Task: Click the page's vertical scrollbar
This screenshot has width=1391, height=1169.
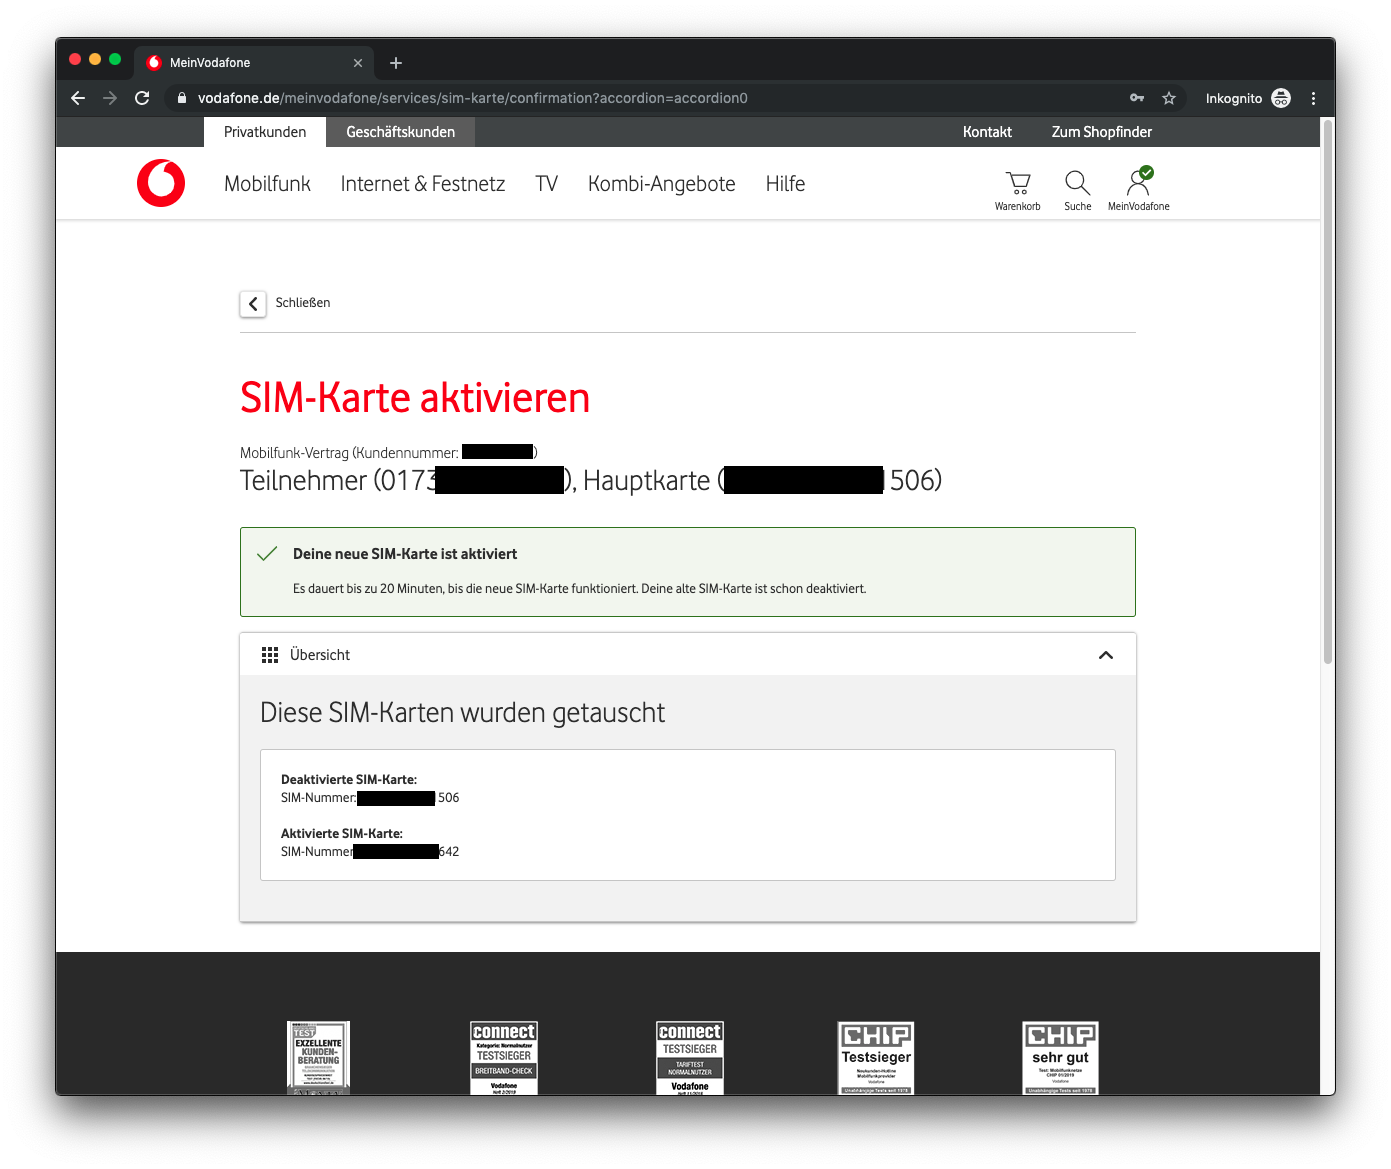Action: (1328, 391)
